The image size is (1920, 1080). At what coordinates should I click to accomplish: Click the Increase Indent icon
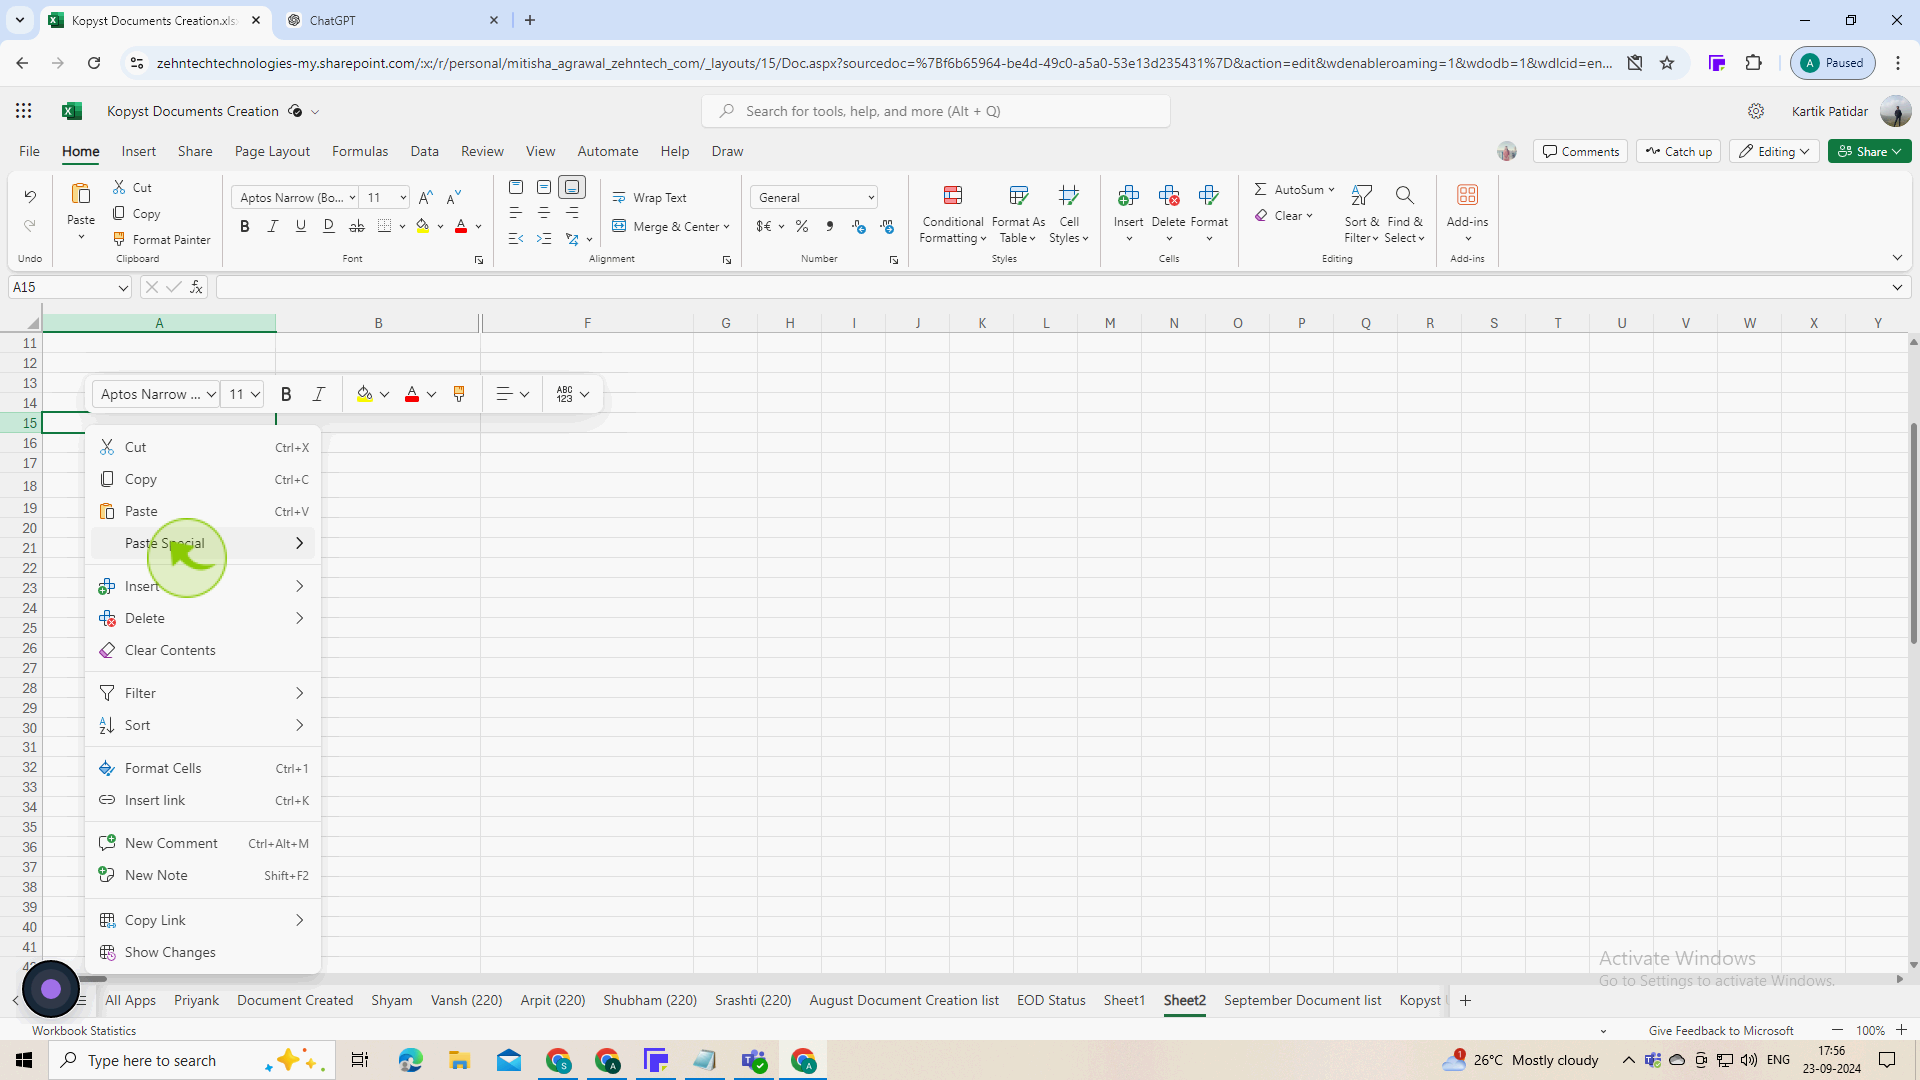point(544,239)
